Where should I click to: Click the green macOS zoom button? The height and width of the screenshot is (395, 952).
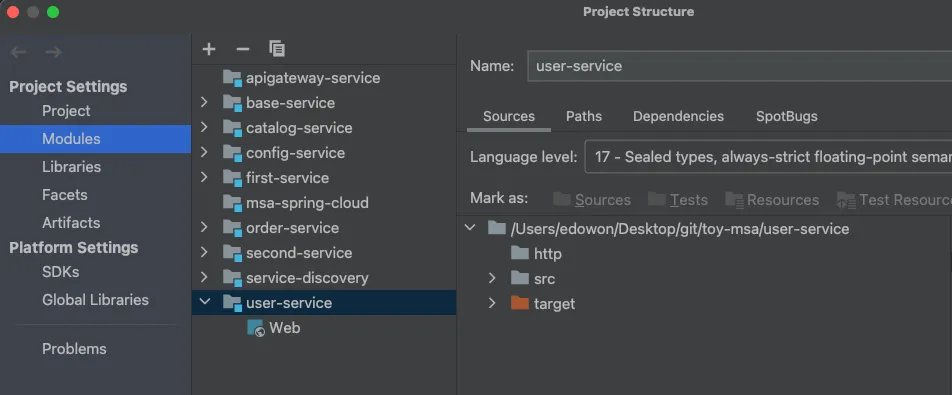coord(53,12)
